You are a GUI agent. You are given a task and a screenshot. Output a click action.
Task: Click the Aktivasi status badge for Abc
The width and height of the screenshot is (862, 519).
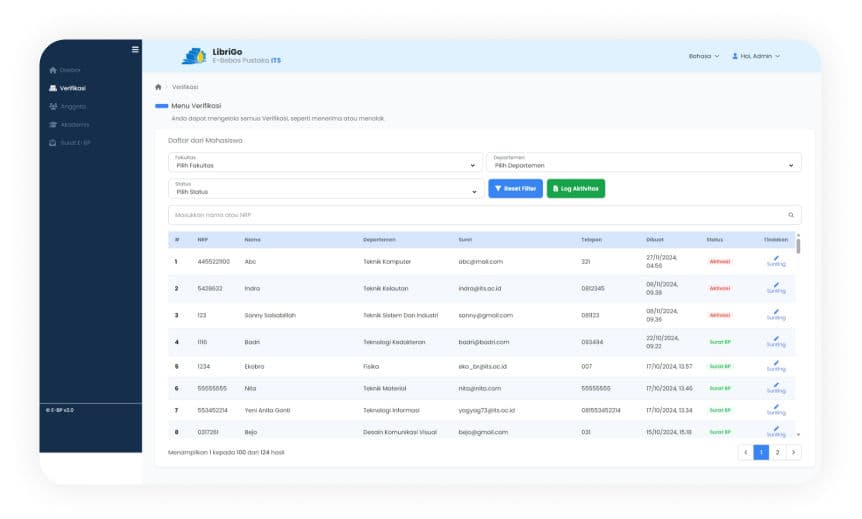point(720,262)
